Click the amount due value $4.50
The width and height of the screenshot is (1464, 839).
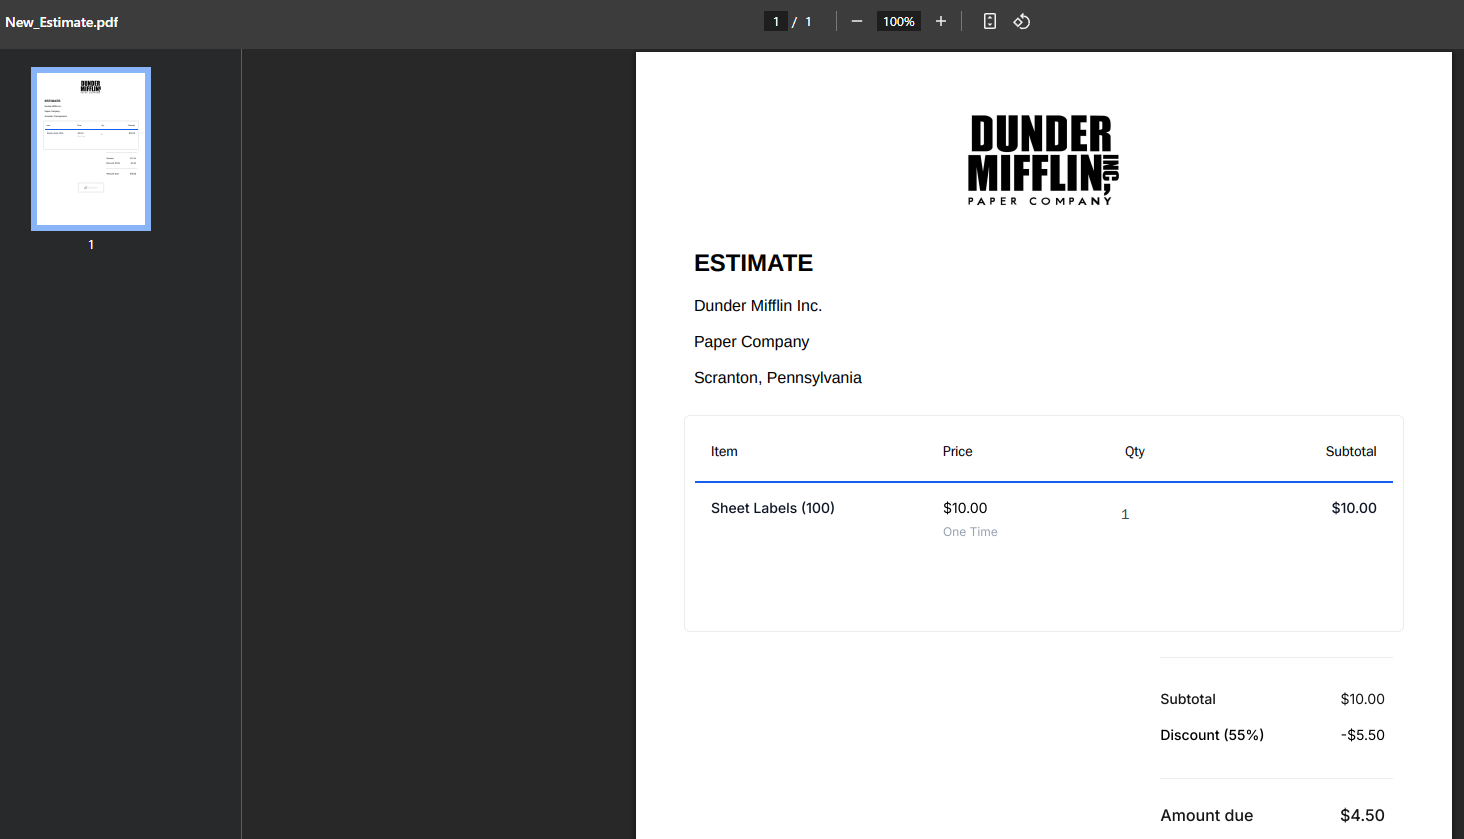1363,815
